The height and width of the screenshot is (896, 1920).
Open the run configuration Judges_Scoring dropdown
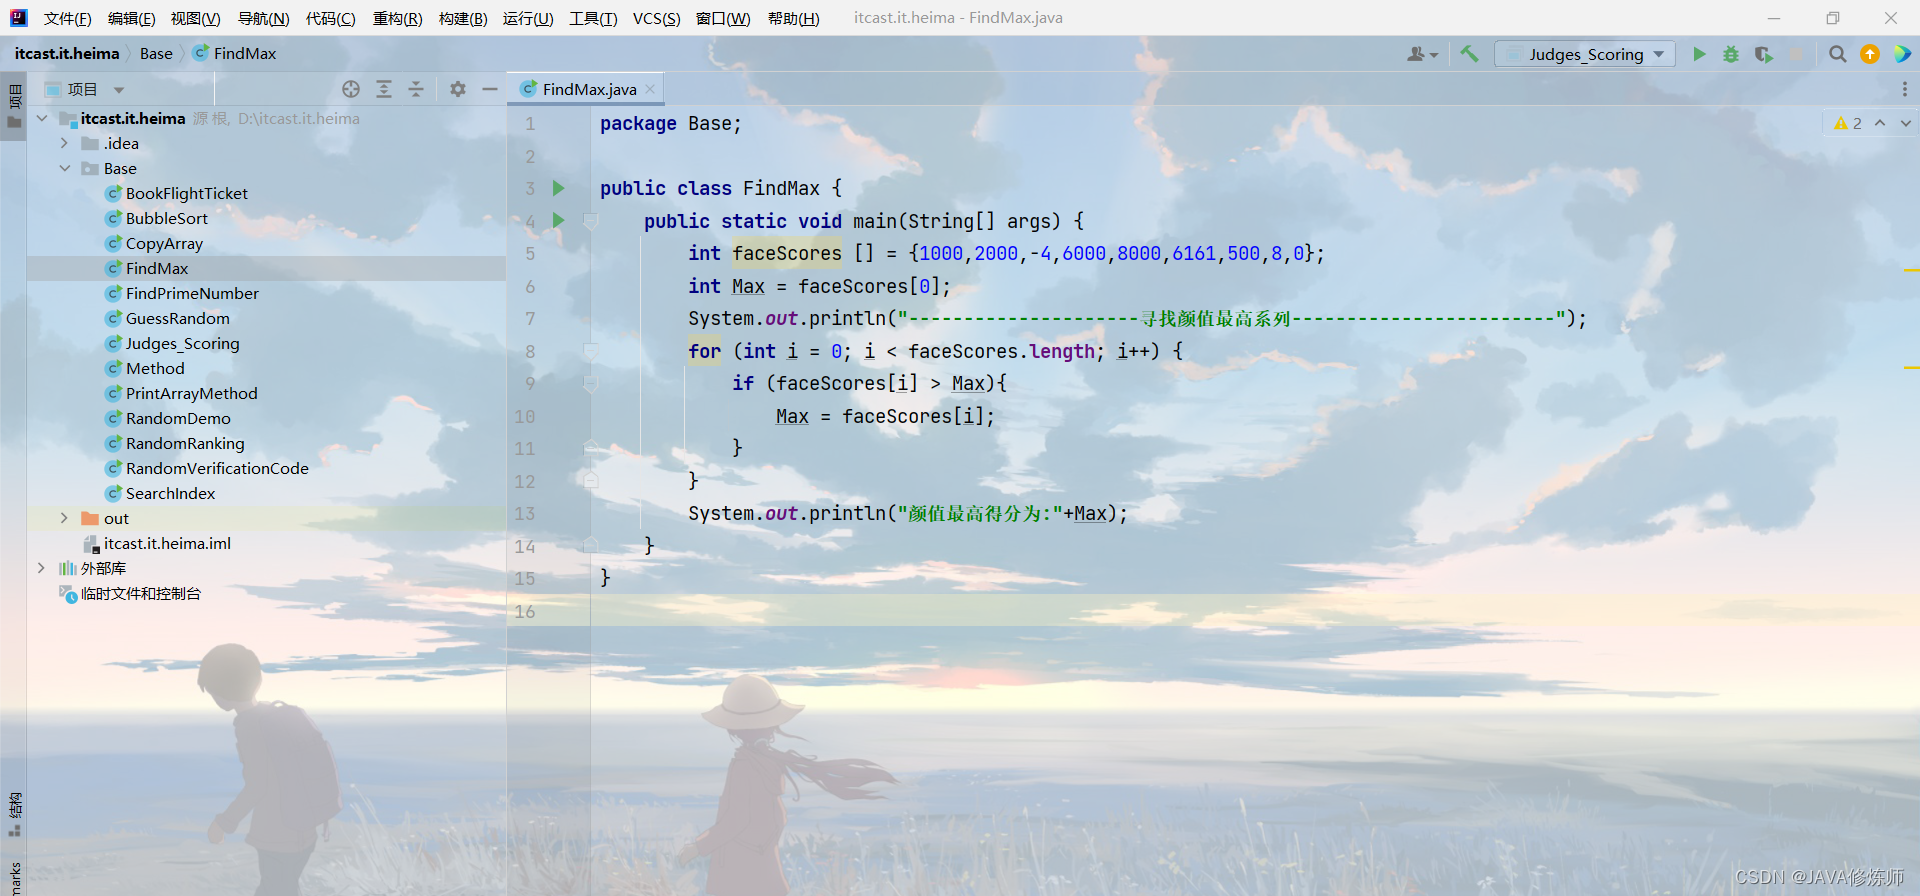1585,54
